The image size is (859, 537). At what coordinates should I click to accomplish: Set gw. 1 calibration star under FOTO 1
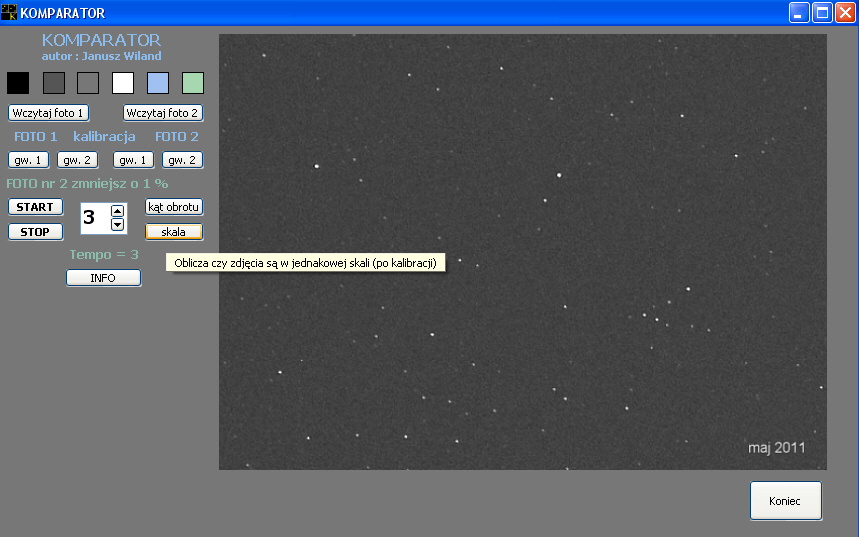pos(28,160)
